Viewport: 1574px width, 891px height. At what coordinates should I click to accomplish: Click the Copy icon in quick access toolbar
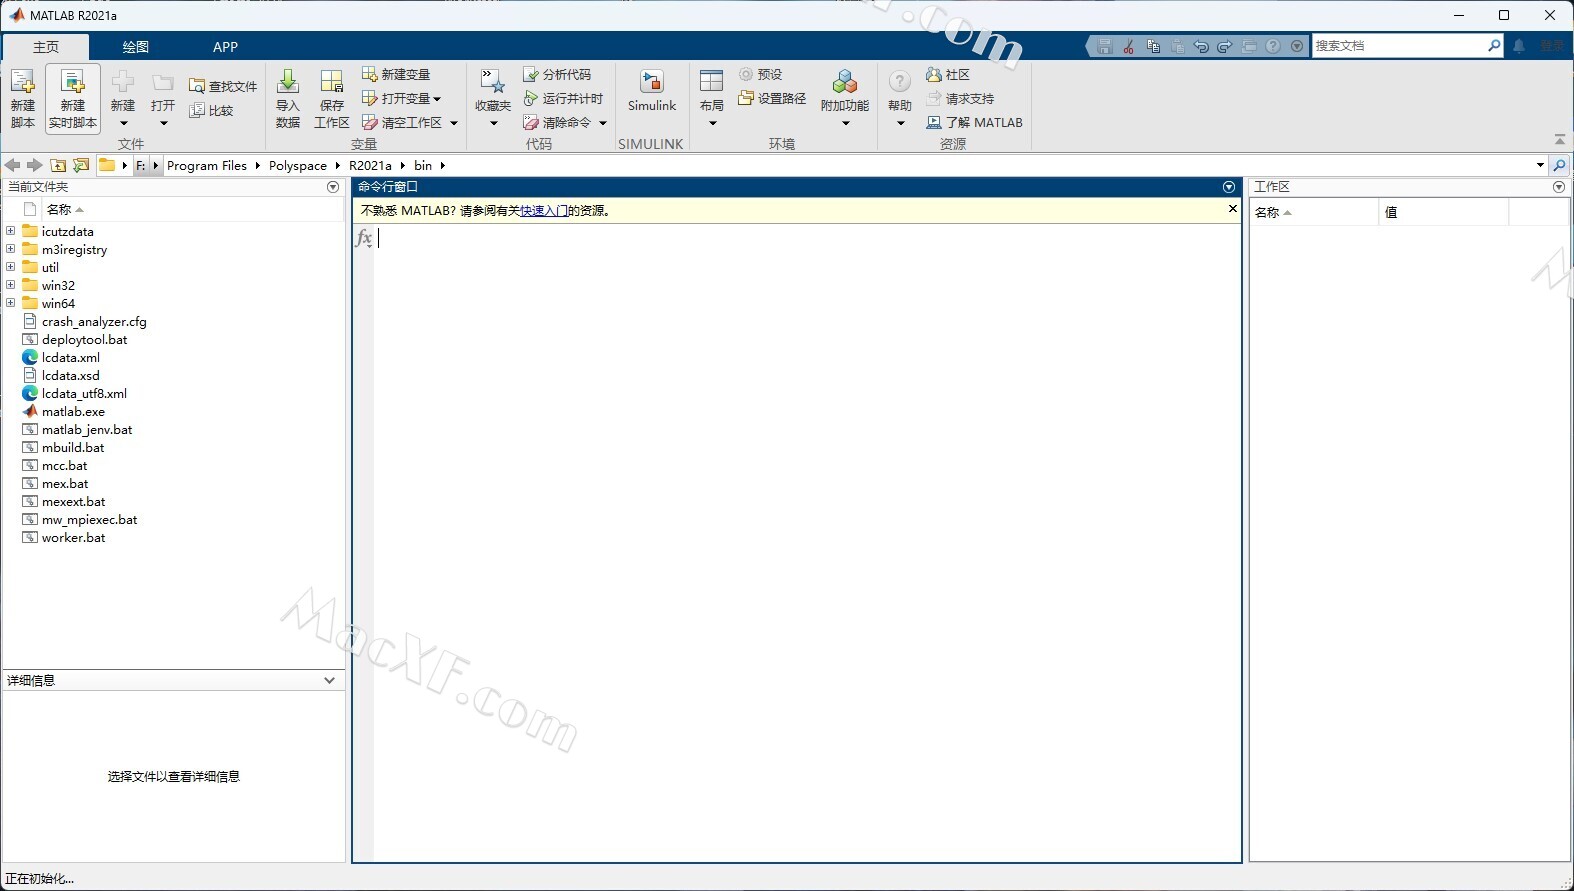point(1153,47)
